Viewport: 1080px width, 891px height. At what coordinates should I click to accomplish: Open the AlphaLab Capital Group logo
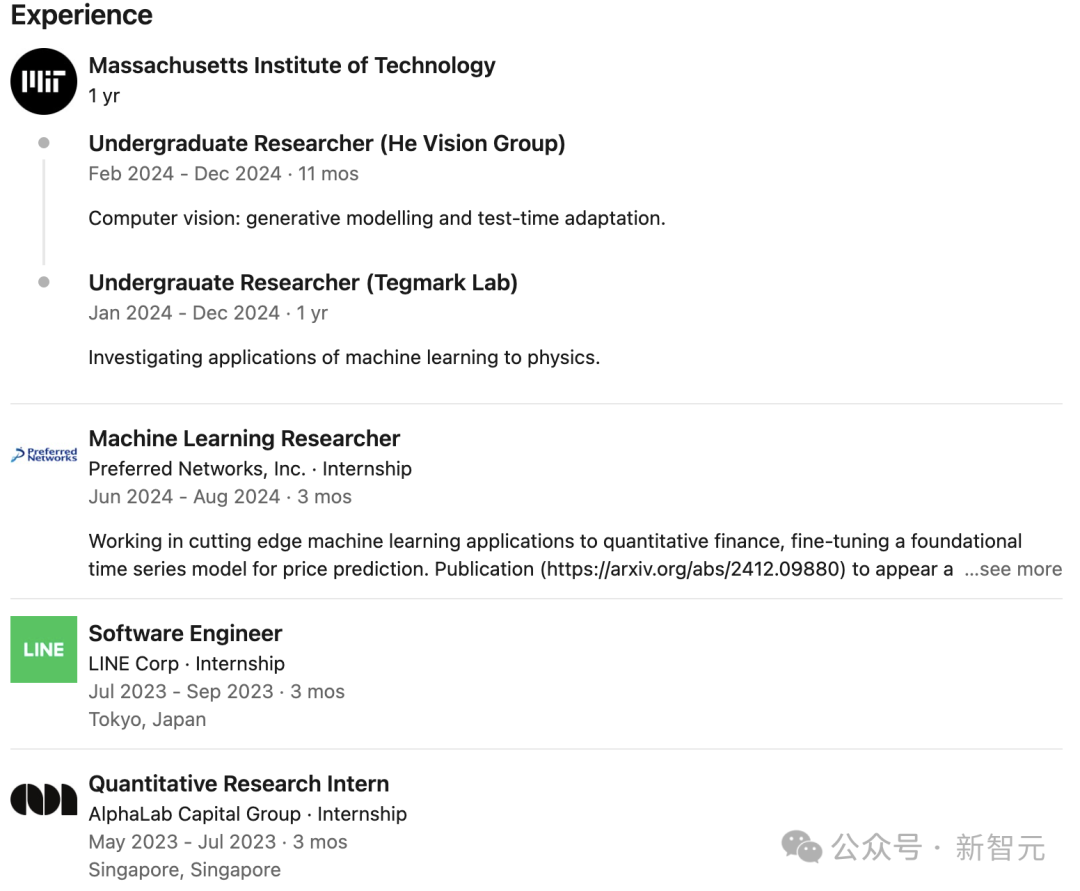tap(43, 799)
